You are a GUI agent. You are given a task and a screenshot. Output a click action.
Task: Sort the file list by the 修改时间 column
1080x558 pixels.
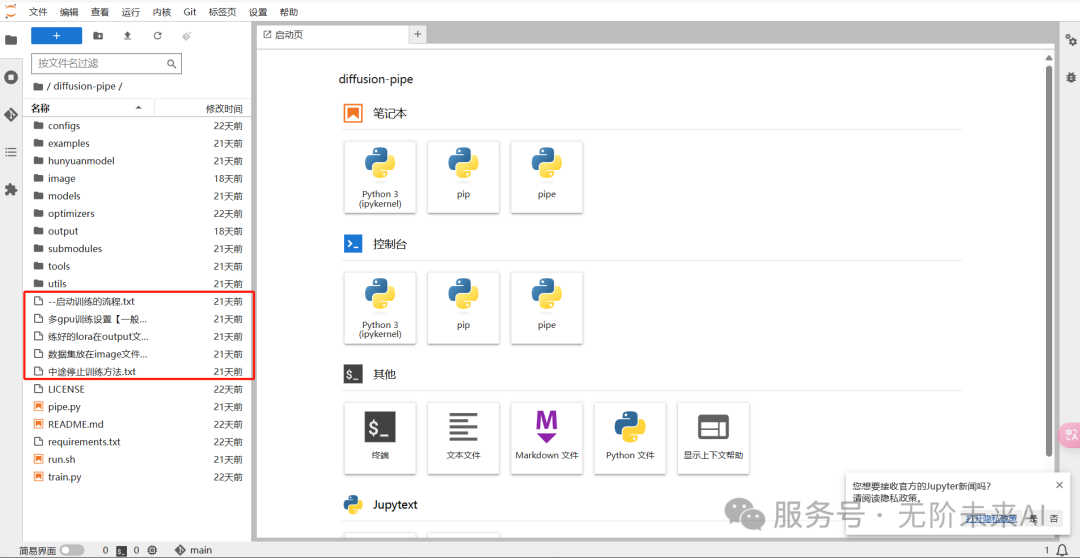[x=202, y=108]
